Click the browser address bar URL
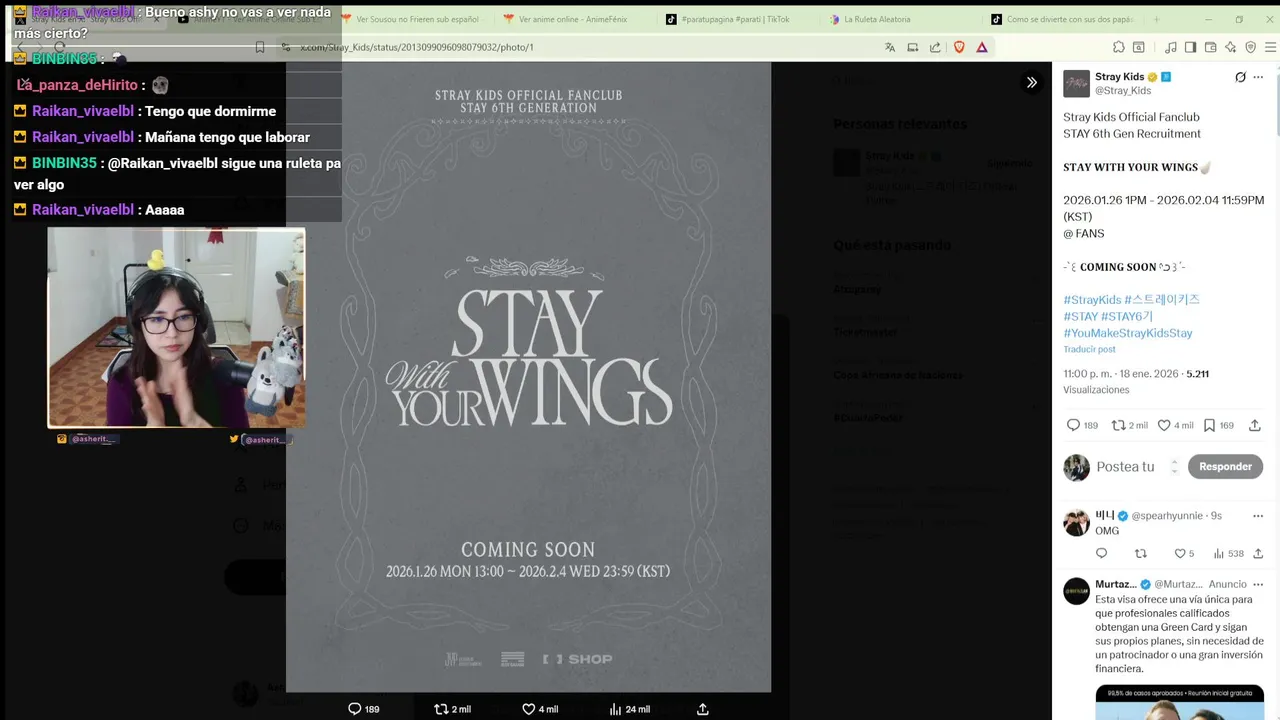The height and width of the screenshot is (720, 1280). pyautogui.click(x=418, y=47)
